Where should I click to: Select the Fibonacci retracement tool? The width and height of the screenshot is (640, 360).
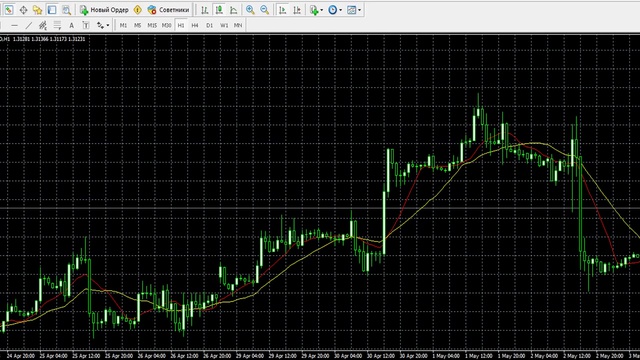57,25
